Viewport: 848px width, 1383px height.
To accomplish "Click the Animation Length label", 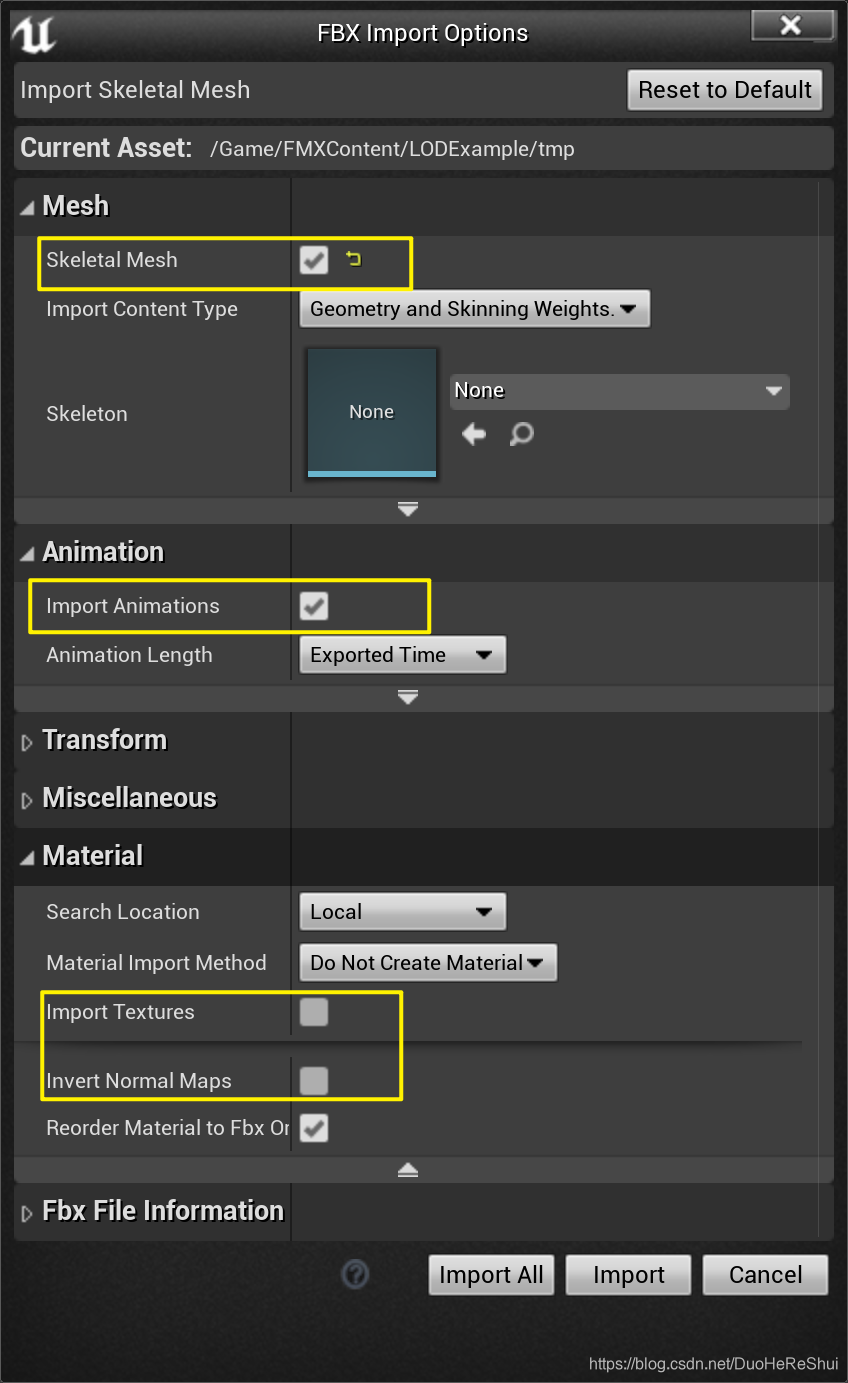I will tap(129, 655).
